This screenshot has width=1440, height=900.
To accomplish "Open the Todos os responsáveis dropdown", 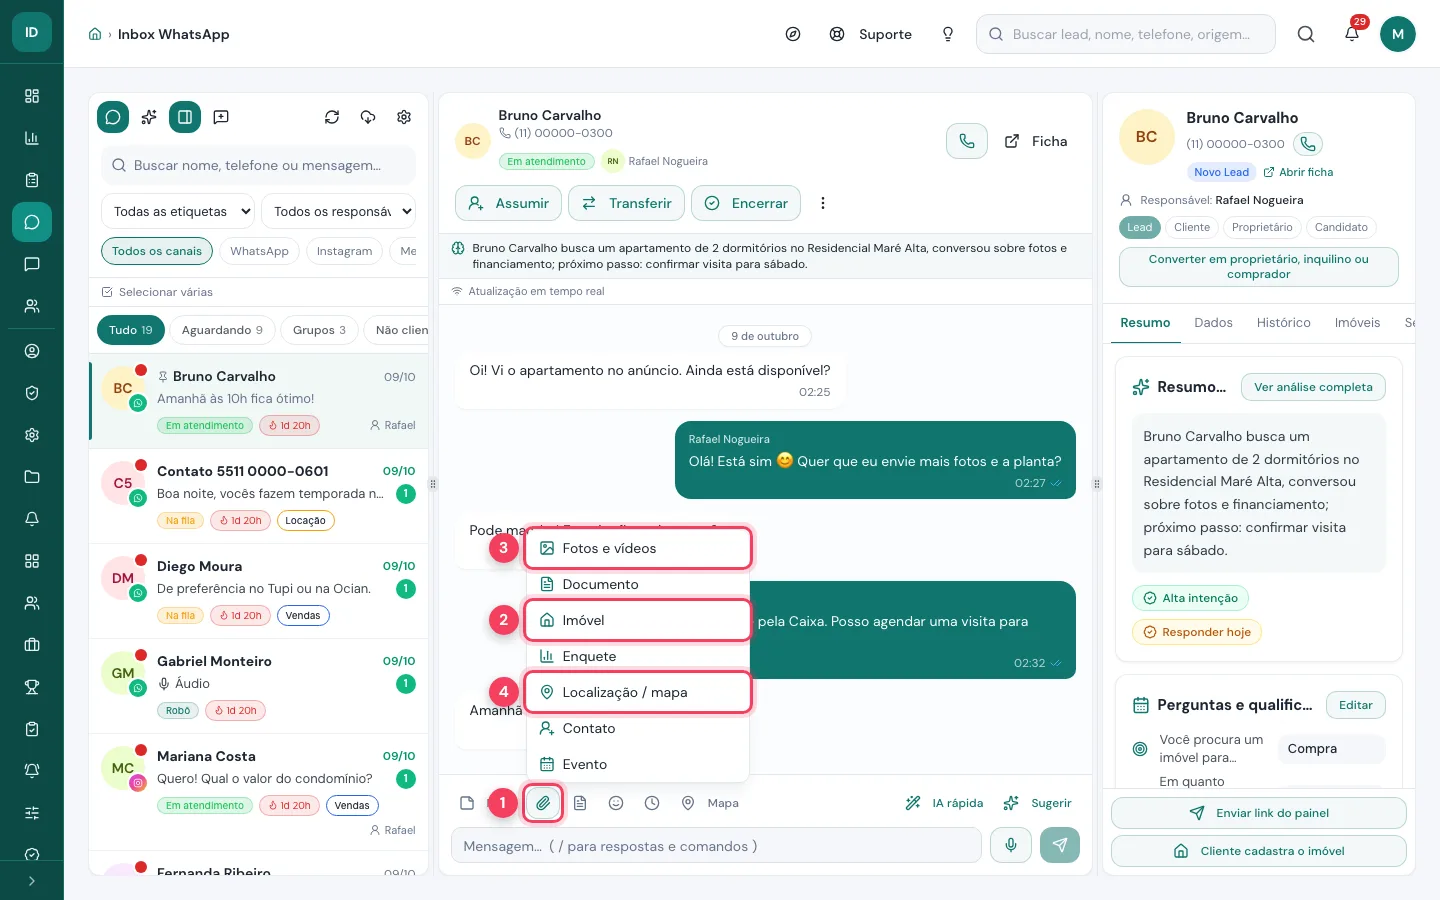I will 338,211.
